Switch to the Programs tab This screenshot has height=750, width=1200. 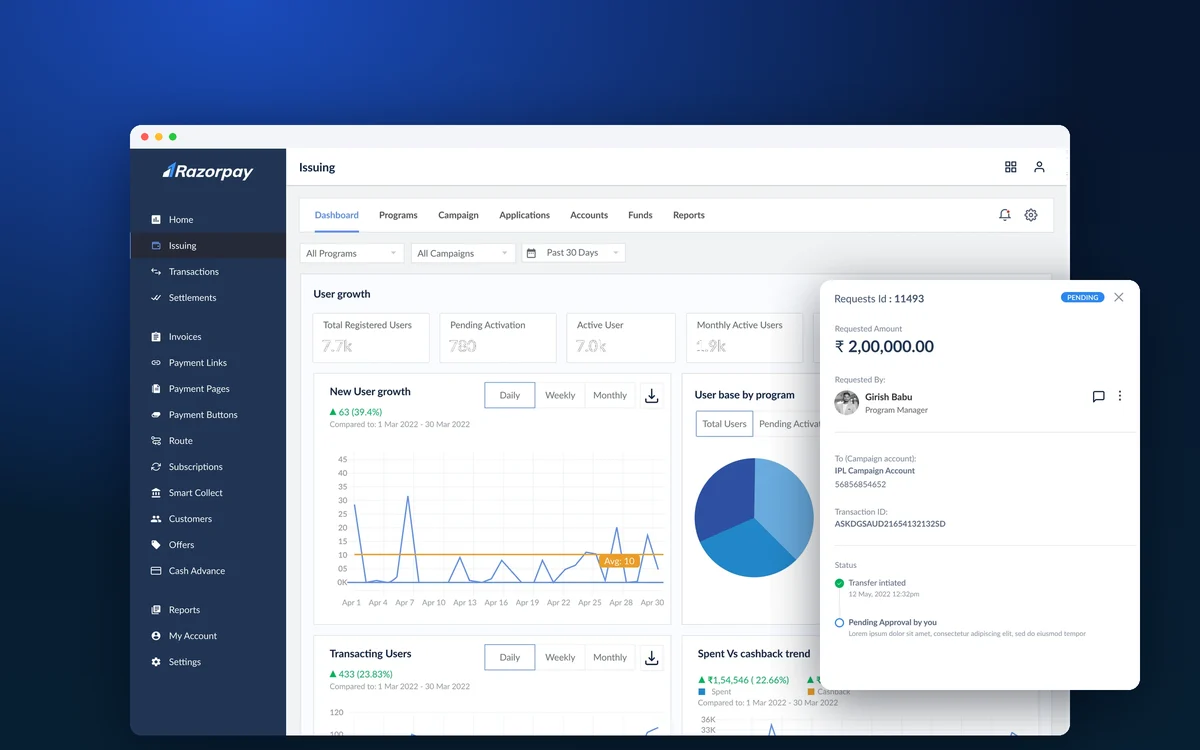(398, 215)
